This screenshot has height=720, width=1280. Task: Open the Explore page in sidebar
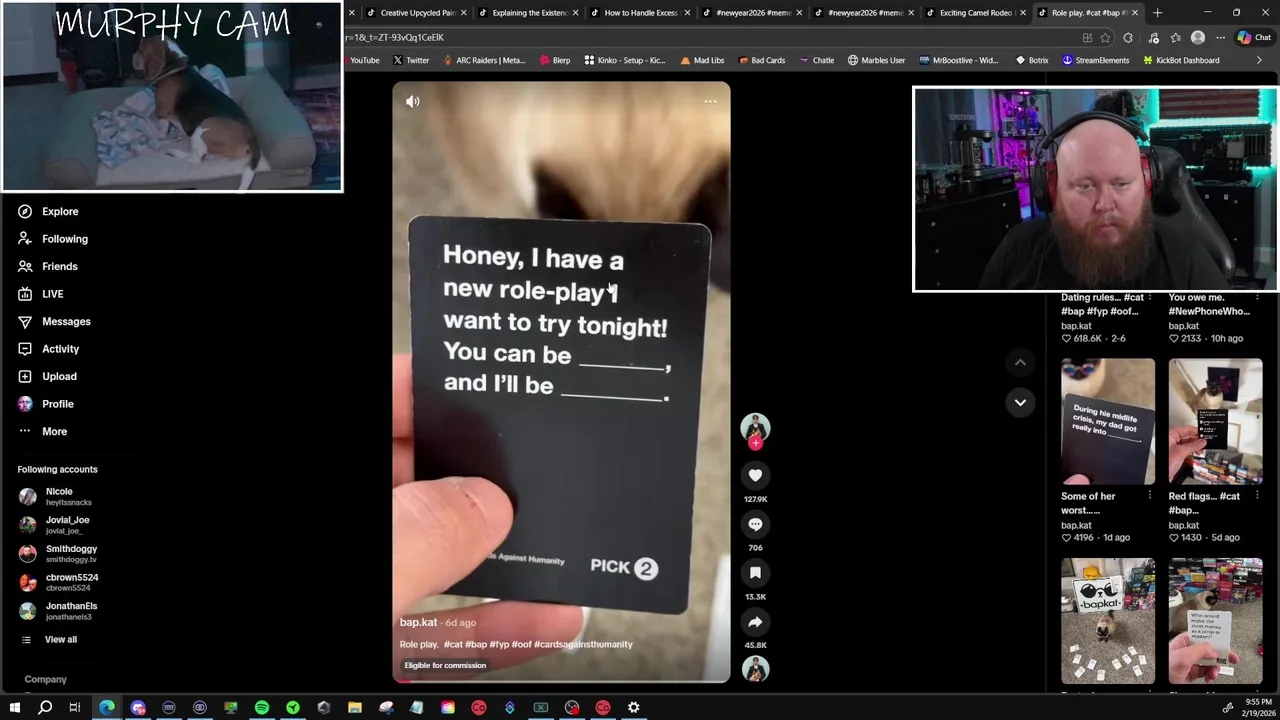coord(48,211)
